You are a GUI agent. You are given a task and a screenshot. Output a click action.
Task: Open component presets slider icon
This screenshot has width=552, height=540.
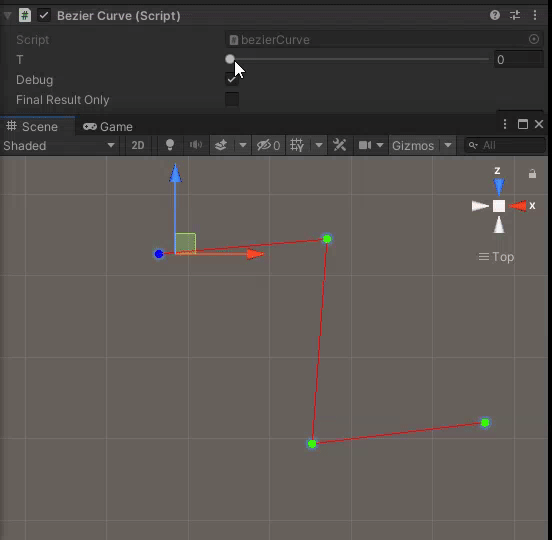[x=515, y=15]
